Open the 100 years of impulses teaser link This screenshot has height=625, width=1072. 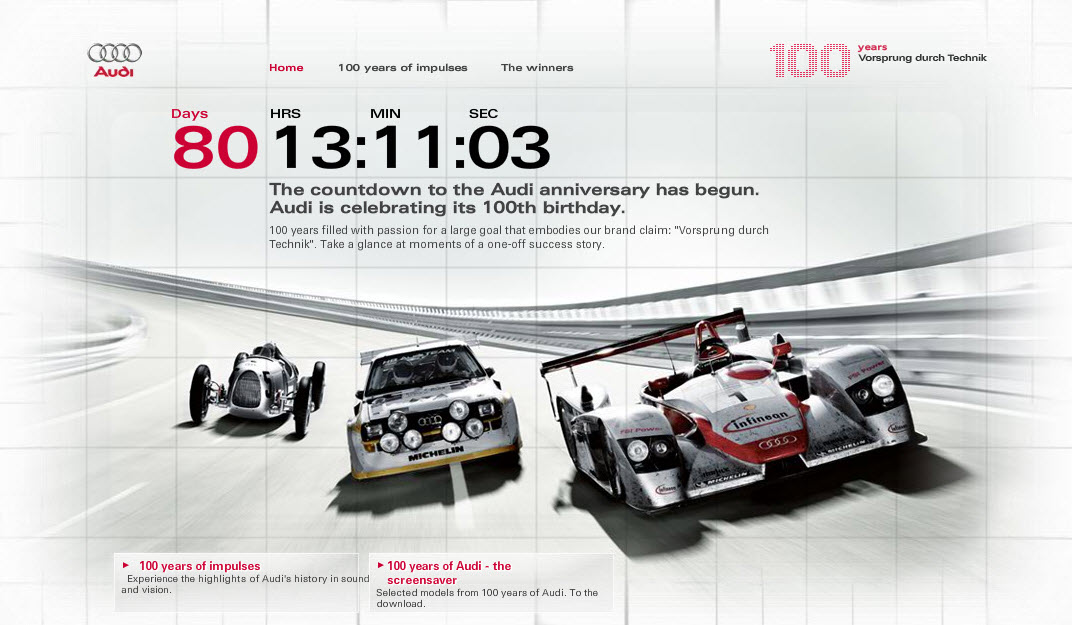coord(200,566)
